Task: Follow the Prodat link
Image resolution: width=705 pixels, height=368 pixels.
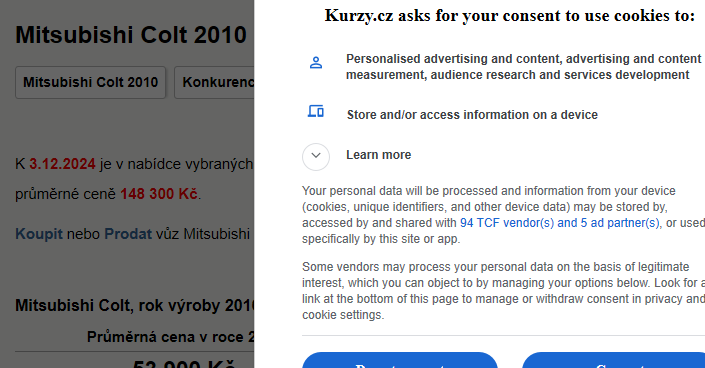Action: click(x=128, y=234)
